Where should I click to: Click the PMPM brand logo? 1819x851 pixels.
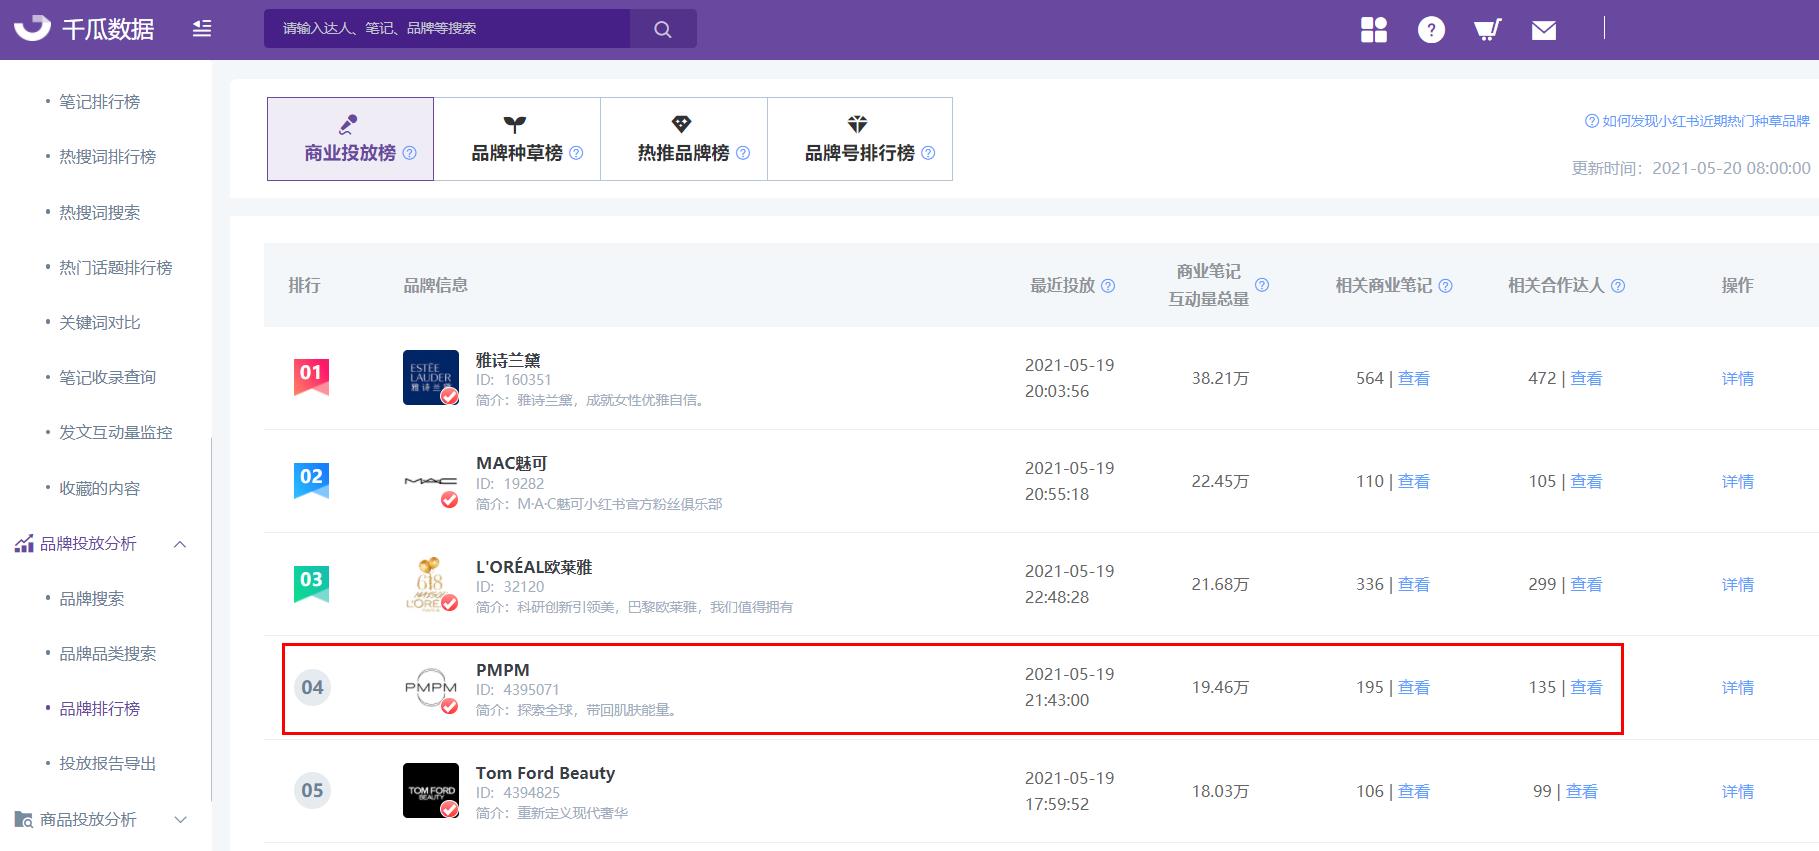click(431, 687)
